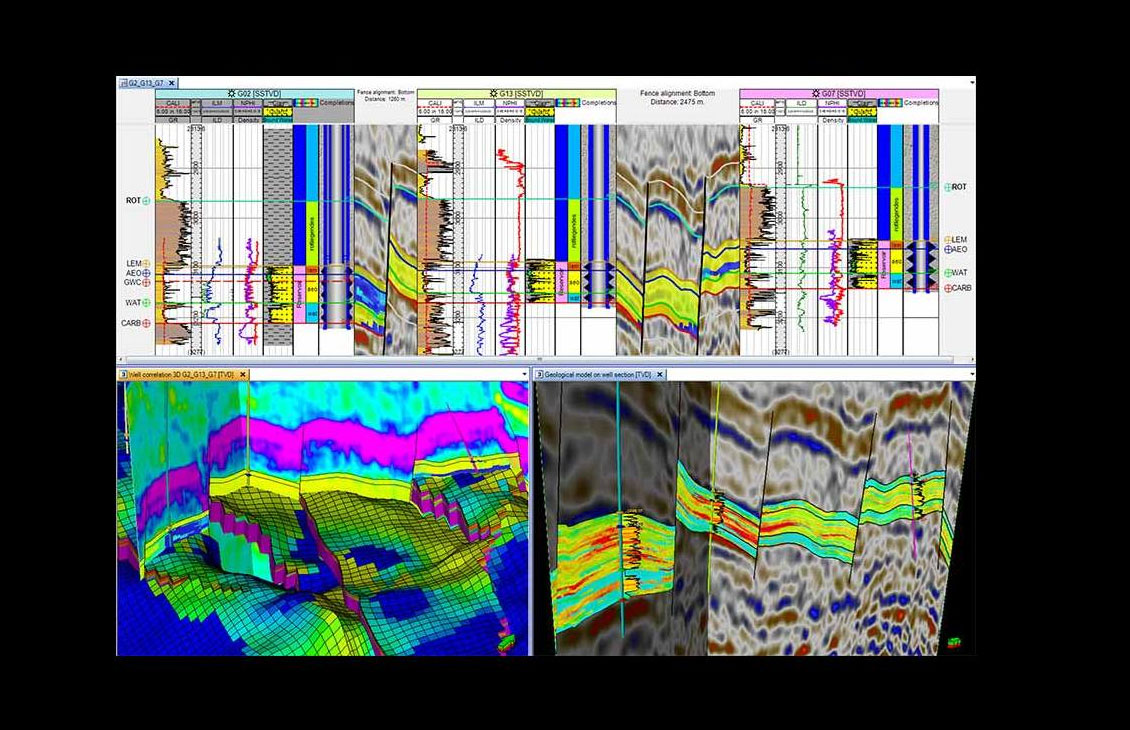This screenshot has width=1130, height=730.
Task: Click the AEO marker icon on right side
Action: click(948, 249)
